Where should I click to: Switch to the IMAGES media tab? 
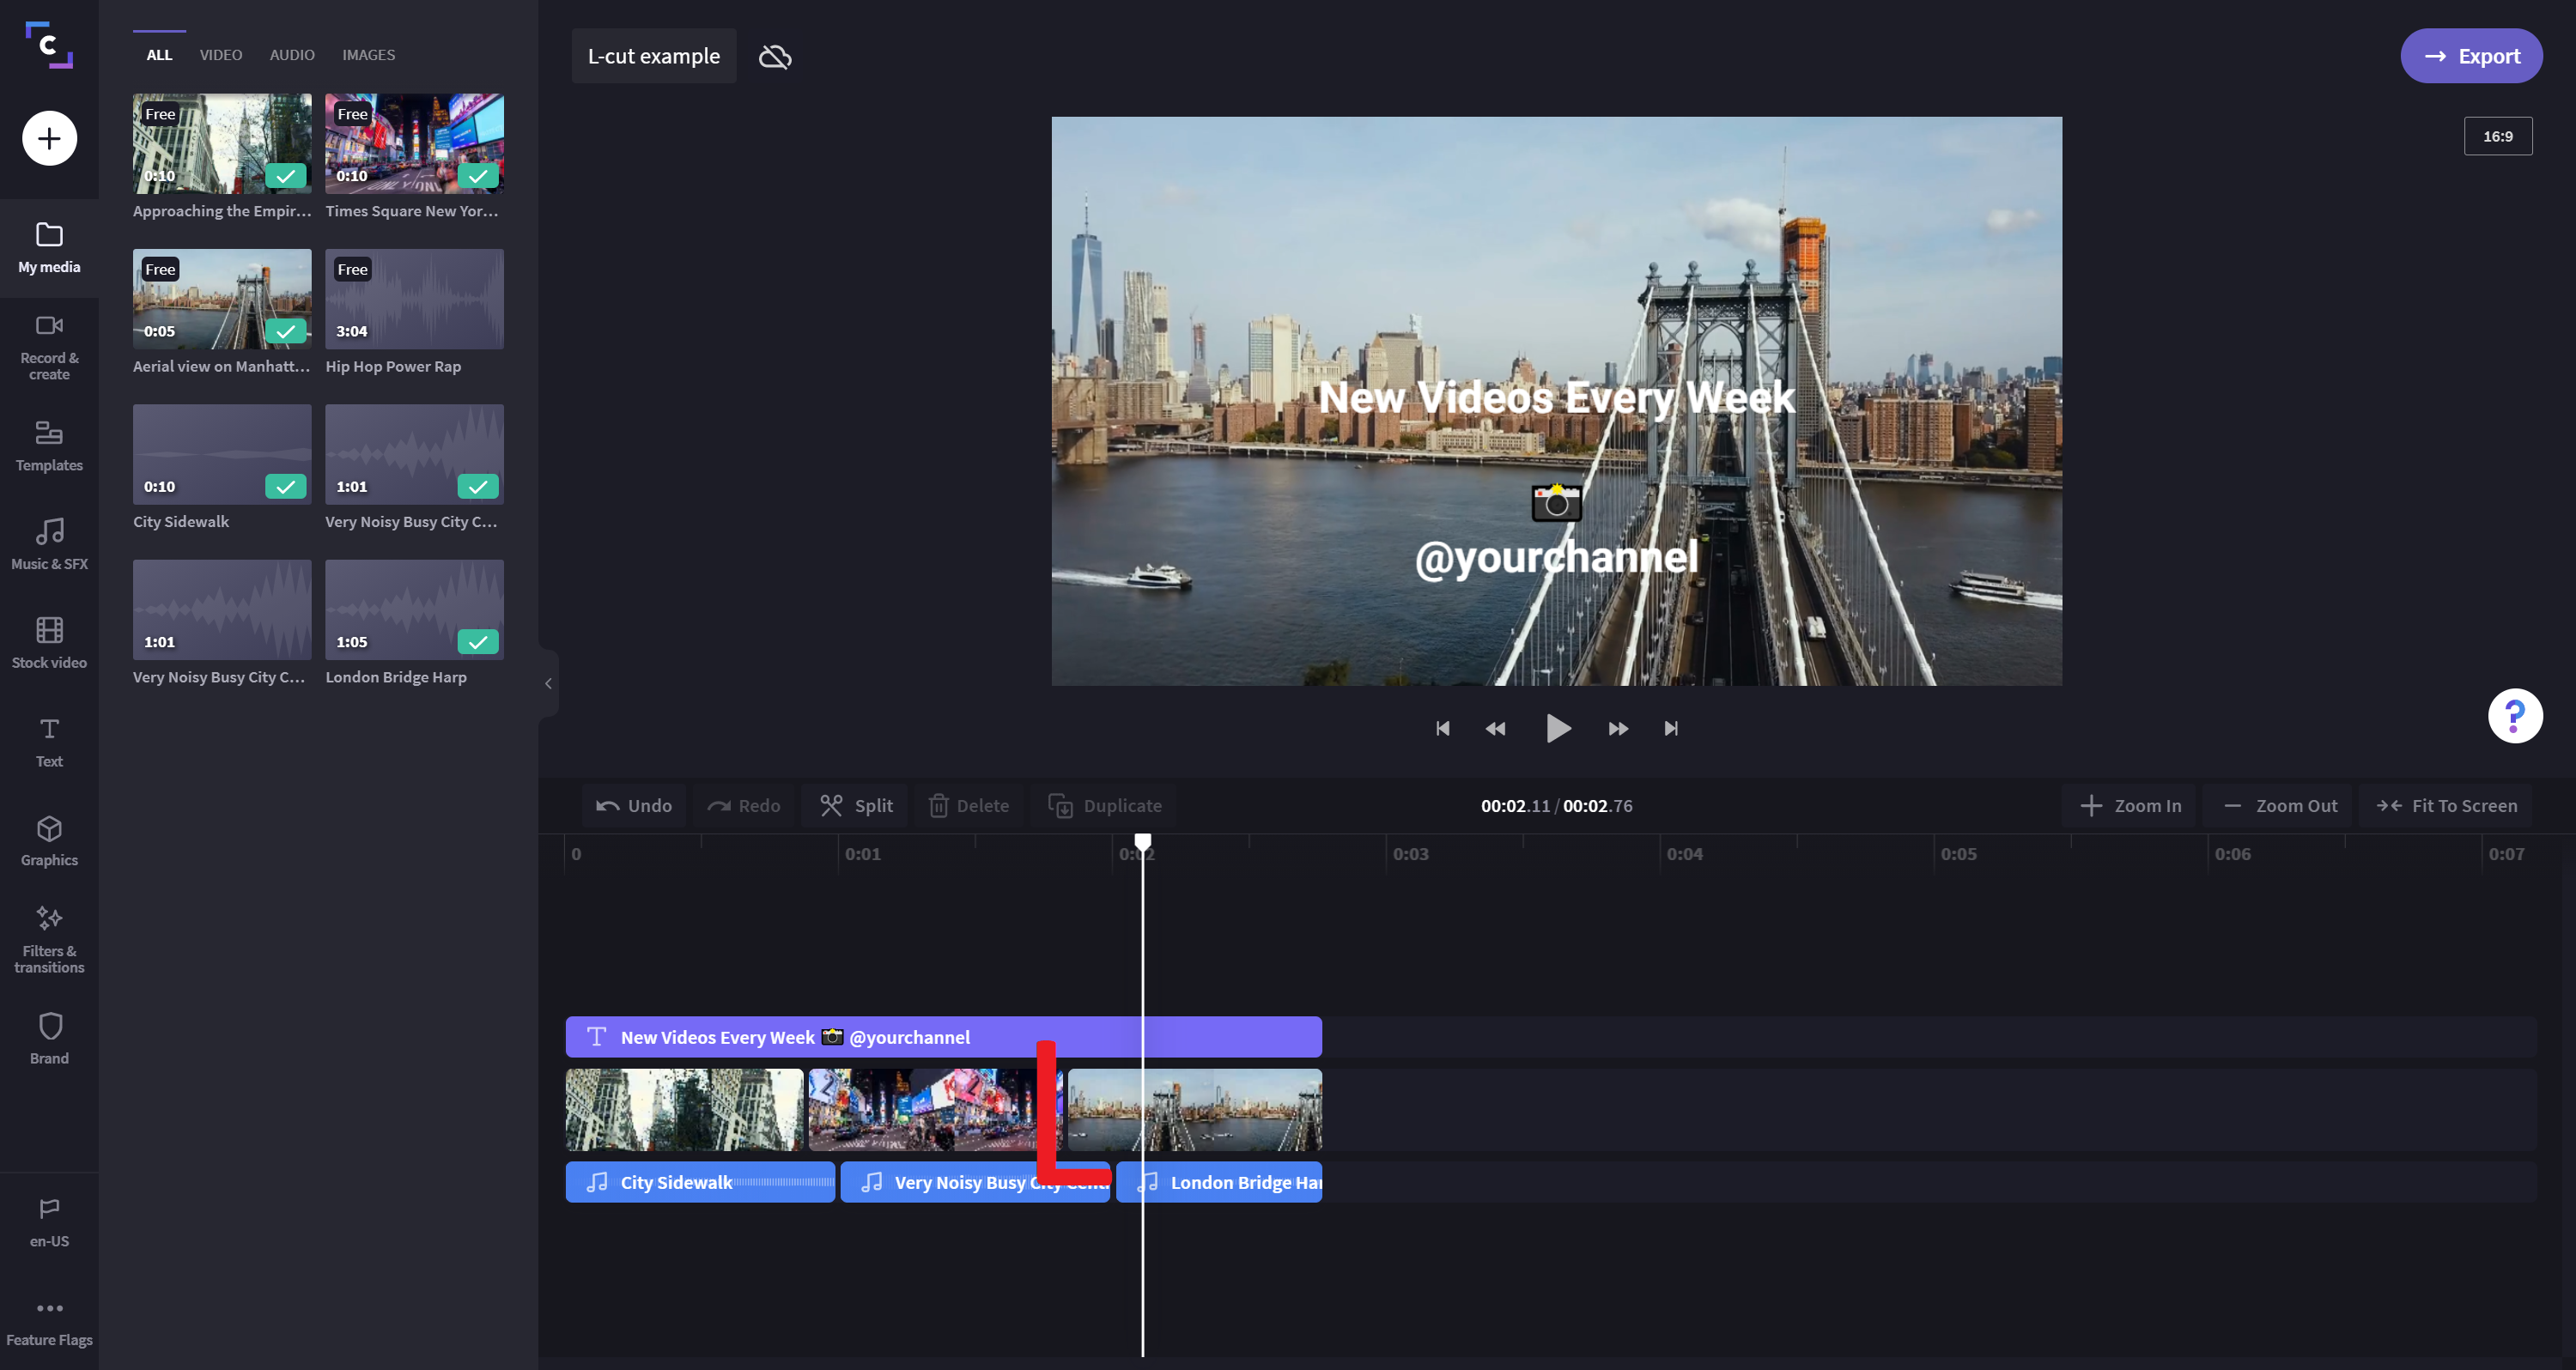pos(368,55)
